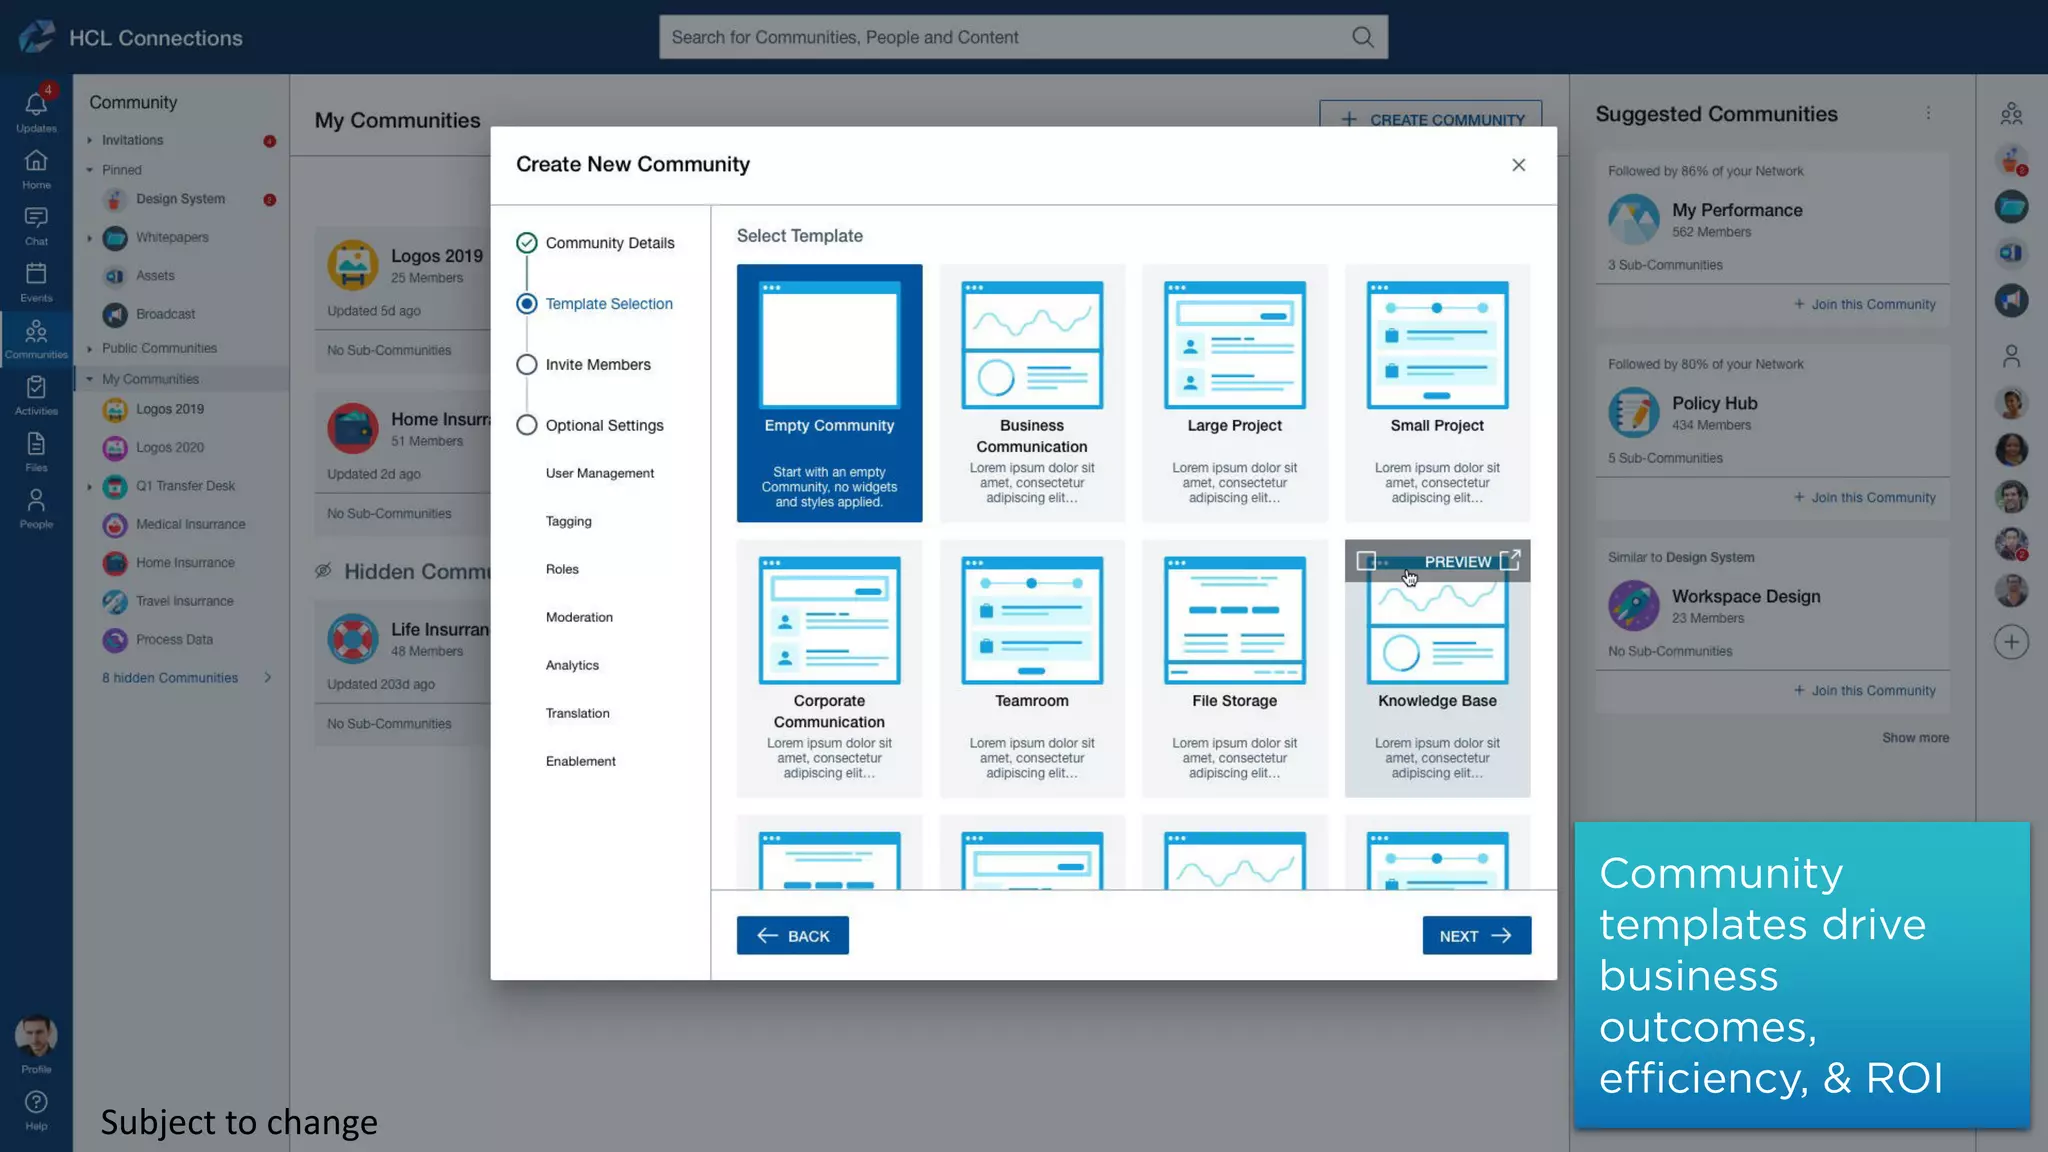
Task: Open Activities clipboard icon
Action: (x=36, y=387)
